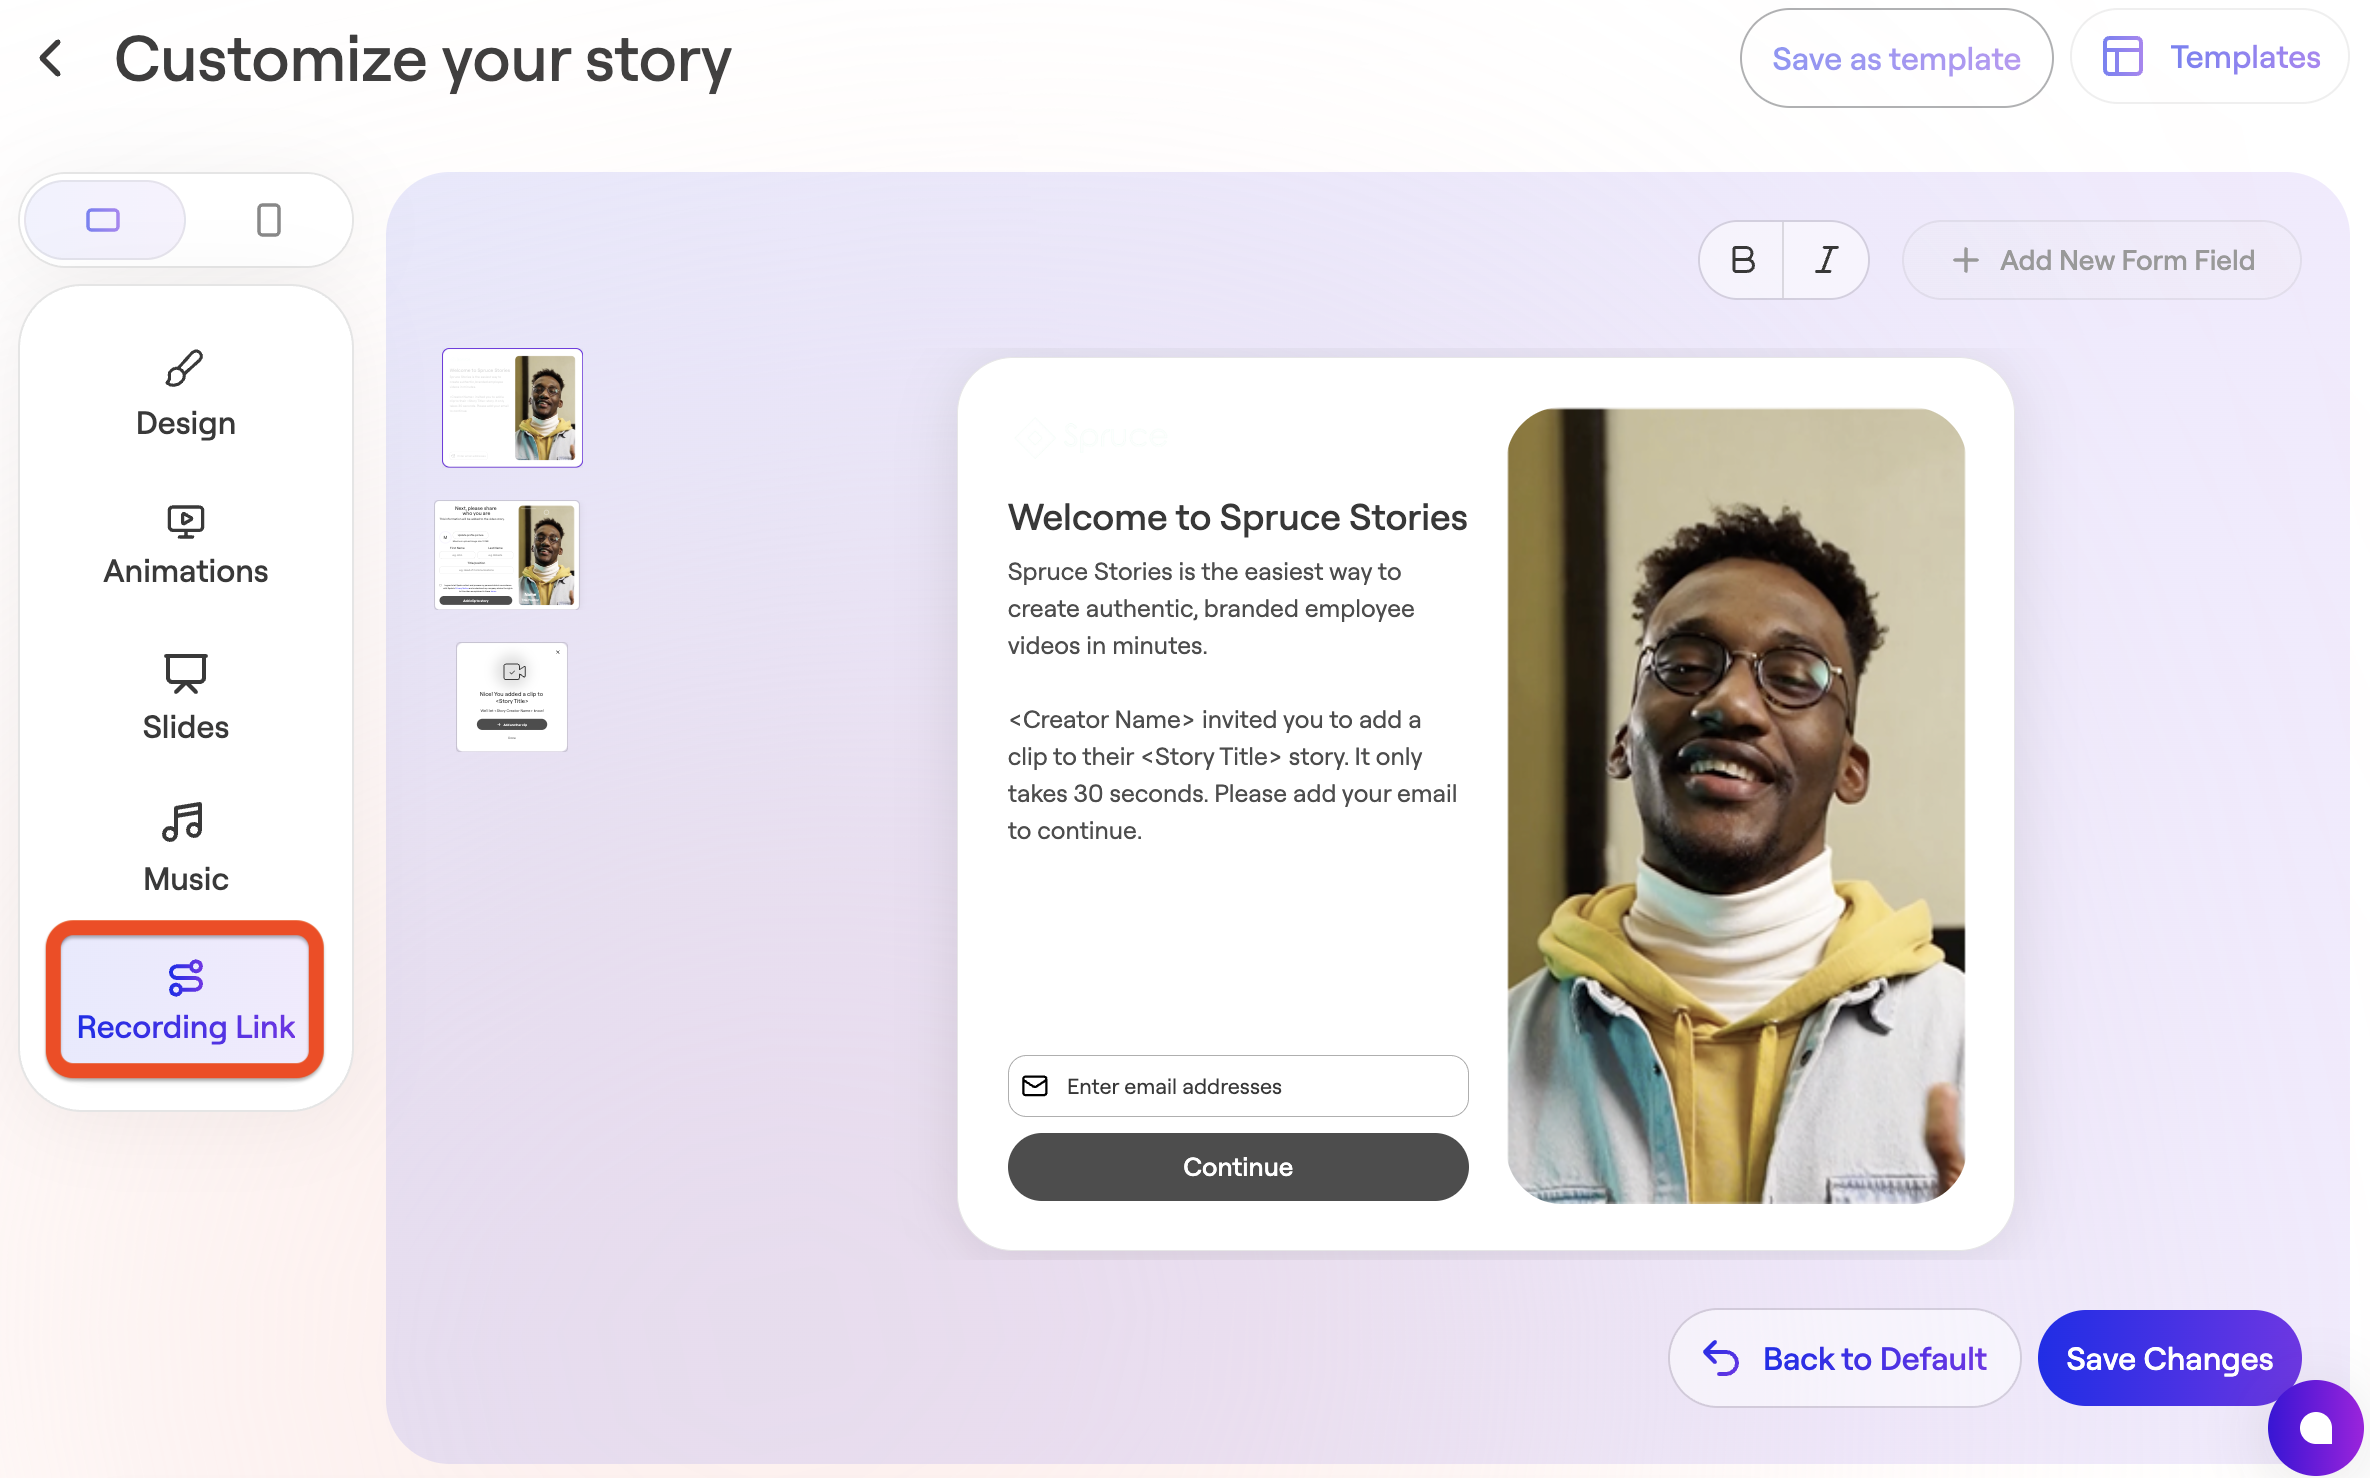Screen dimensions: 2370x1478
Task: Select the third clip-added slide thumbnail
Action: pyautogui.click(x=512, y=697)
